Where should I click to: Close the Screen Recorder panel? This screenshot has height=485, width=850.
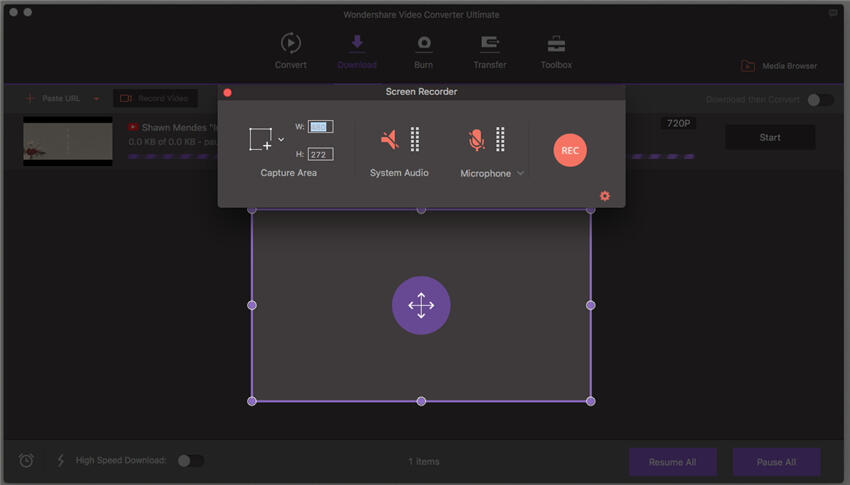(x=228, y=93)
